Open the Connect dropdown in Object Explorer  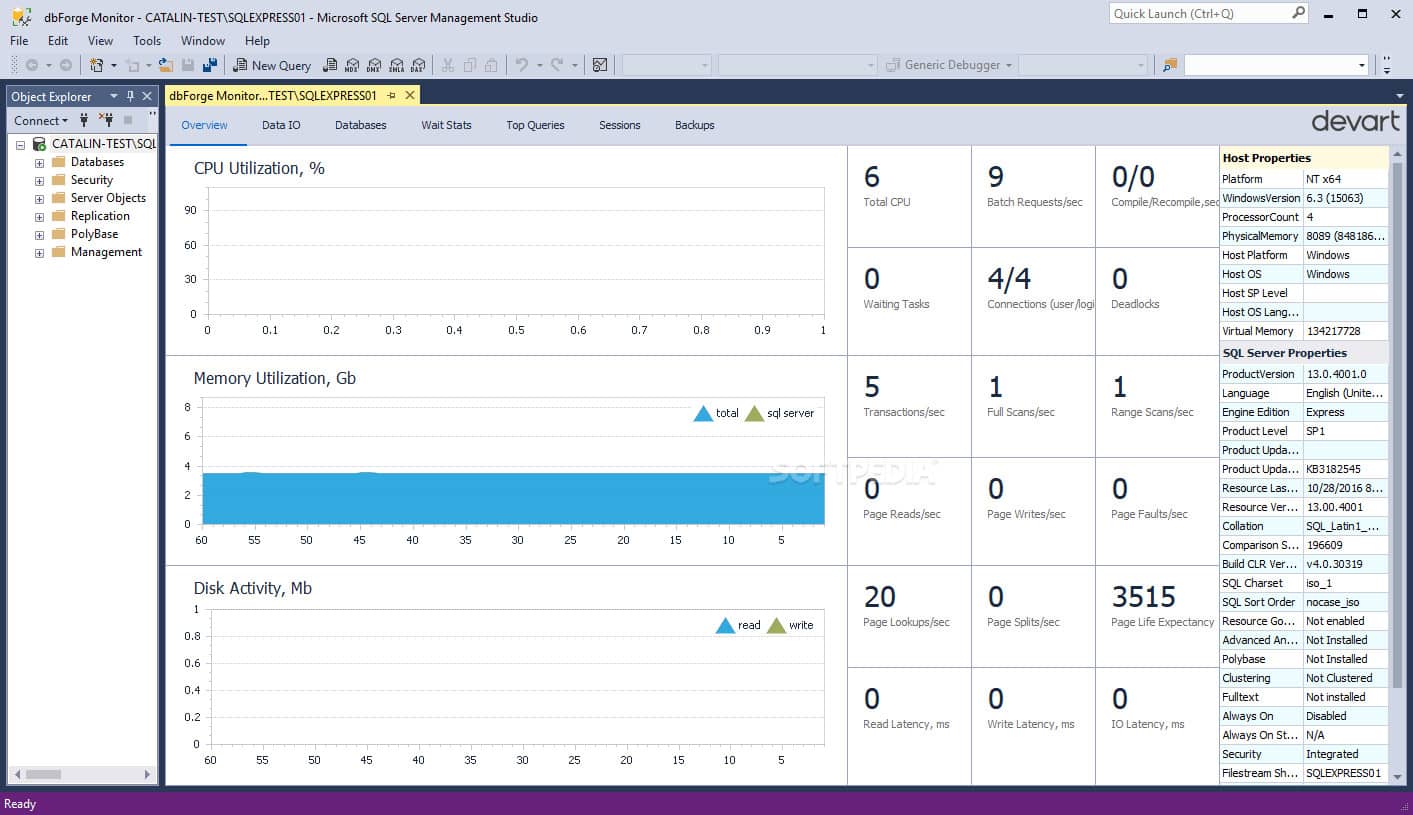(41, 120)
